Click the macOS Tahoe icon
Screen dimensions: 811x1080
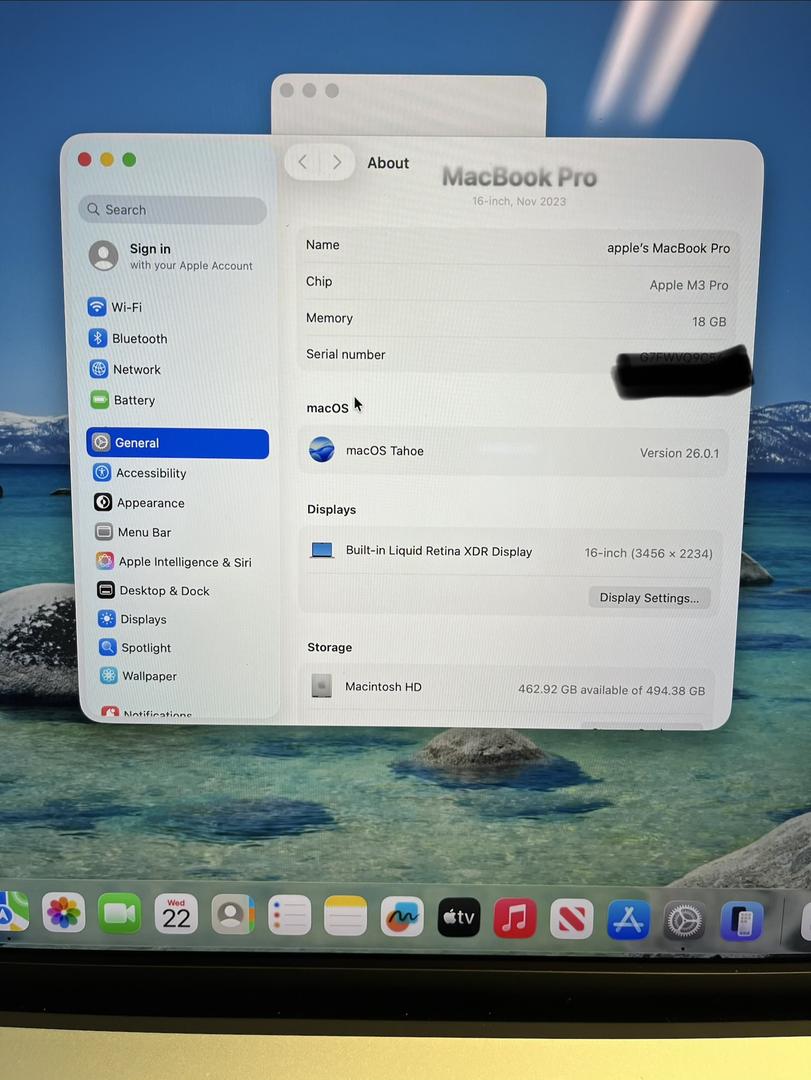(321, 450)
